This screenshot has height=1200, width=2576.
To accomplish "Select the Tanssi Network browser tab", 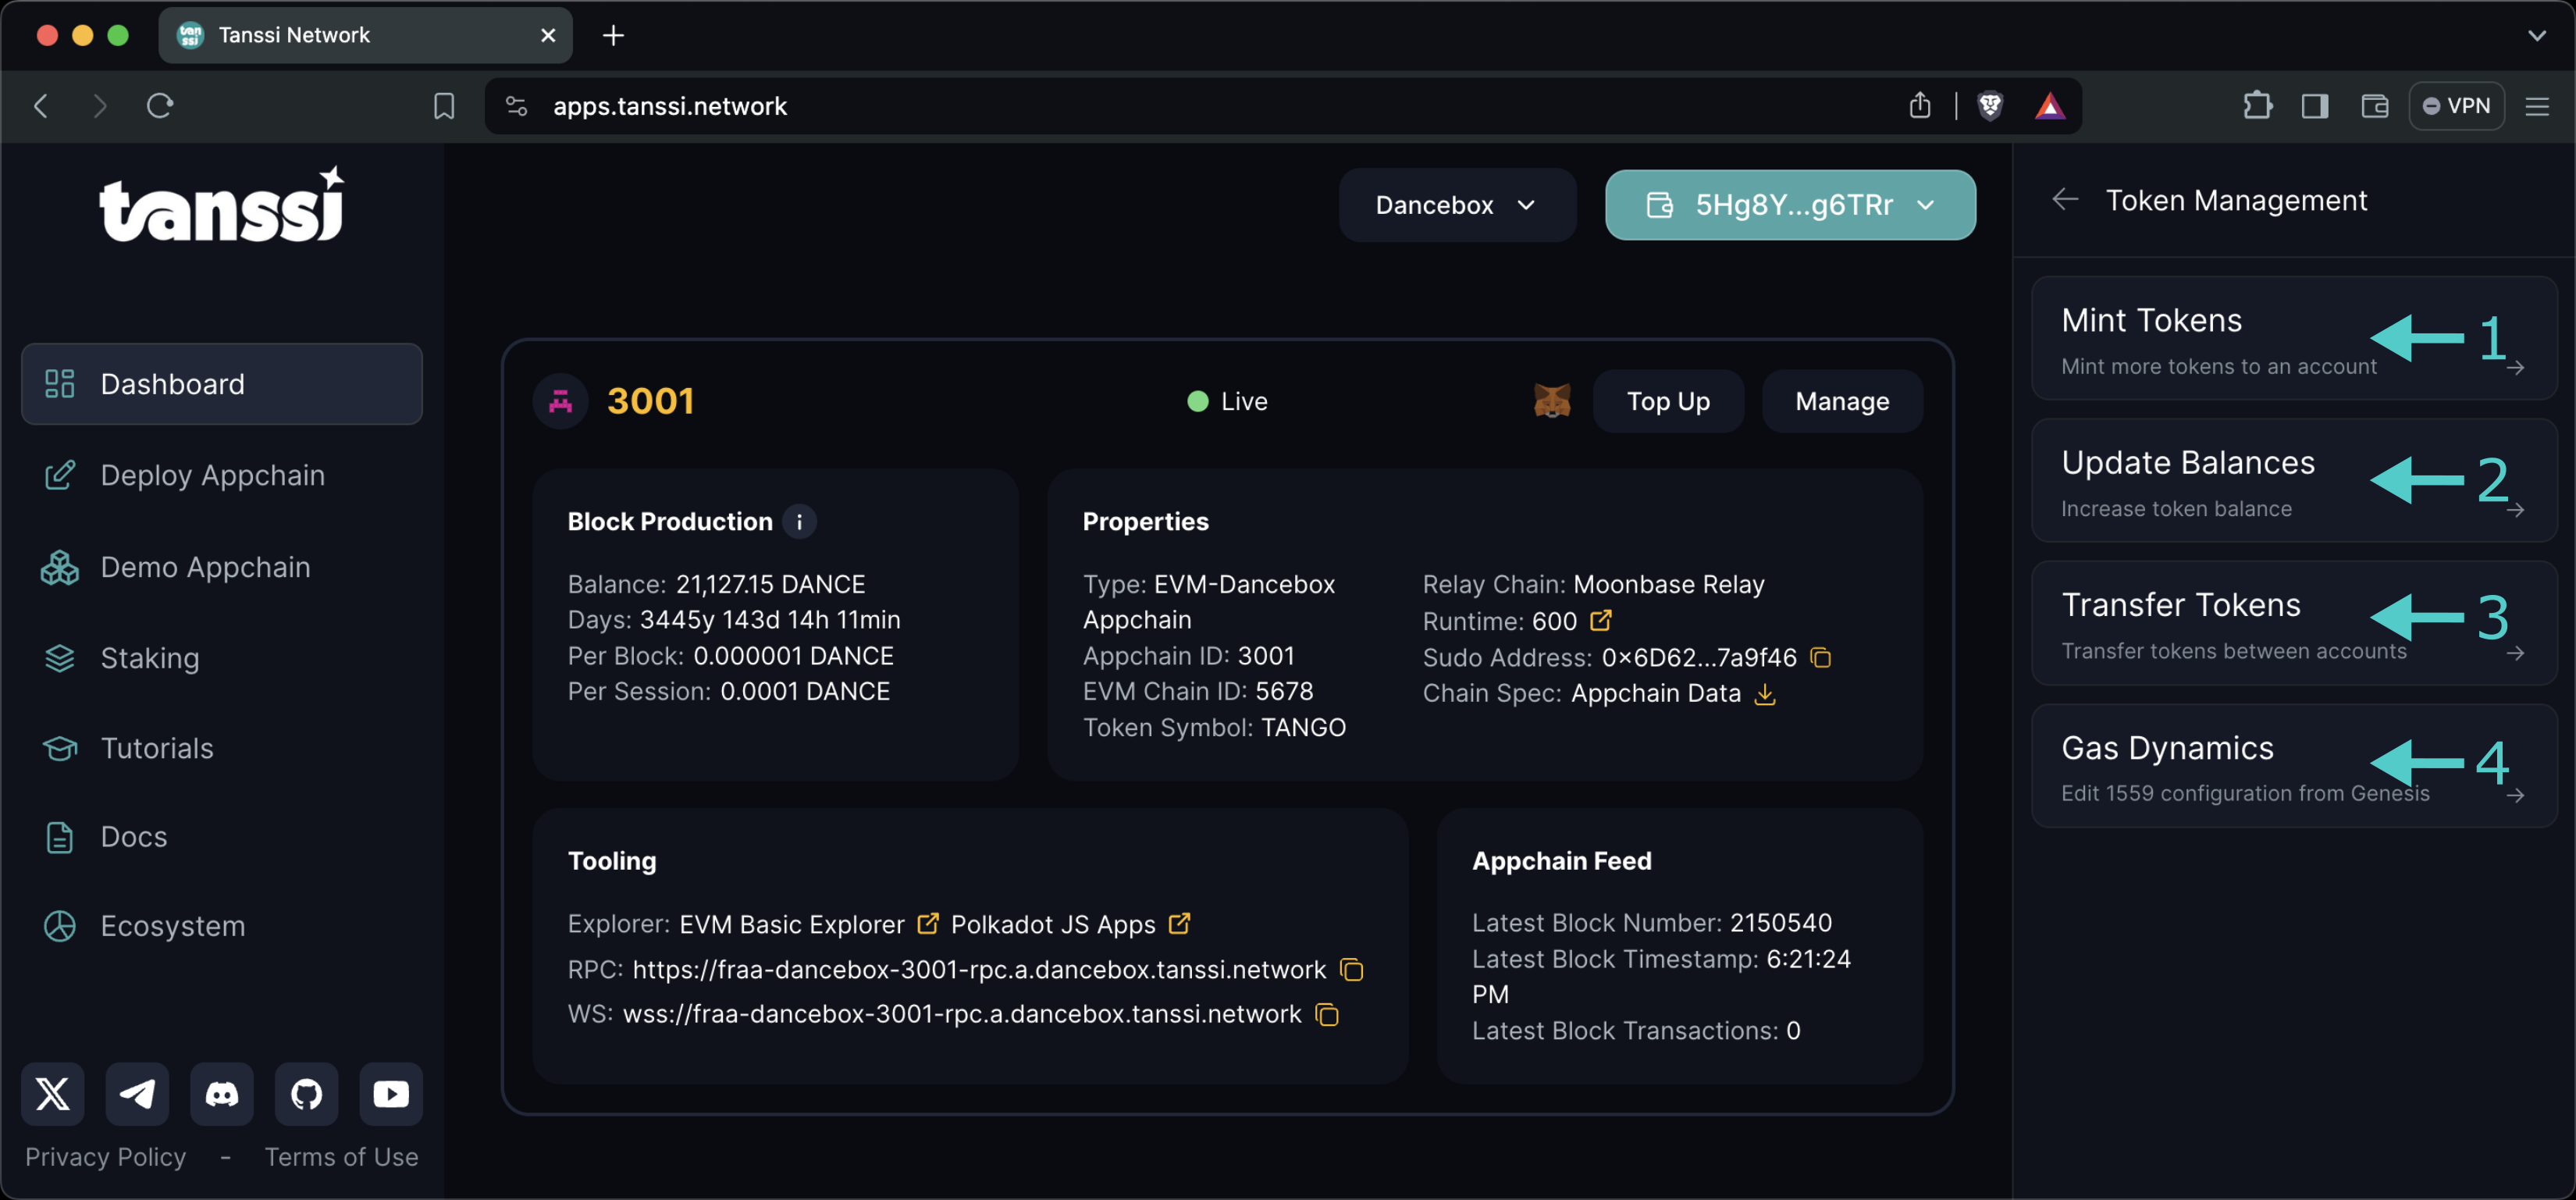I will (x=365, y=35).
